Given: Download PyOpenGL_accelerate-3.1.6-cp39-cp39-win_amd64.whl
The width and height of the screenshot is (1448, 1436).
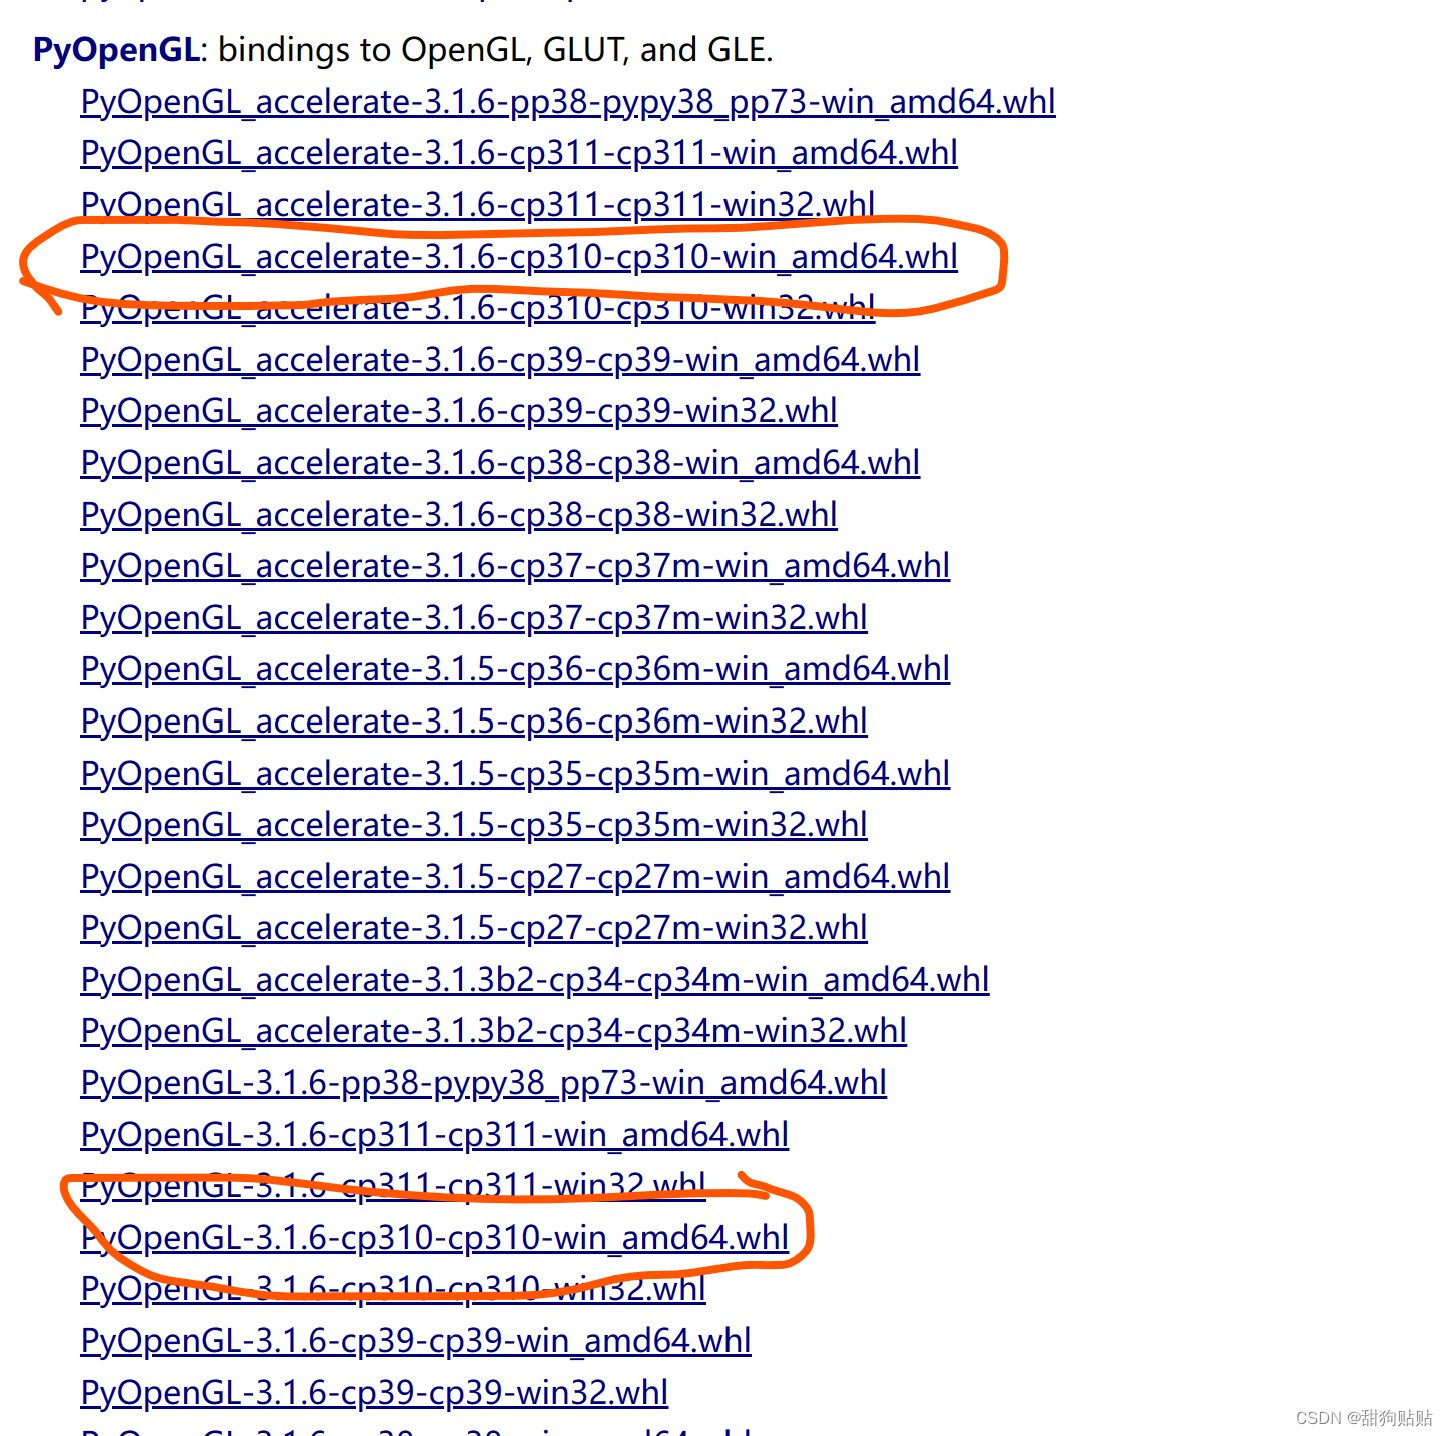Looking at the screenshot, I should pos(500,360).
